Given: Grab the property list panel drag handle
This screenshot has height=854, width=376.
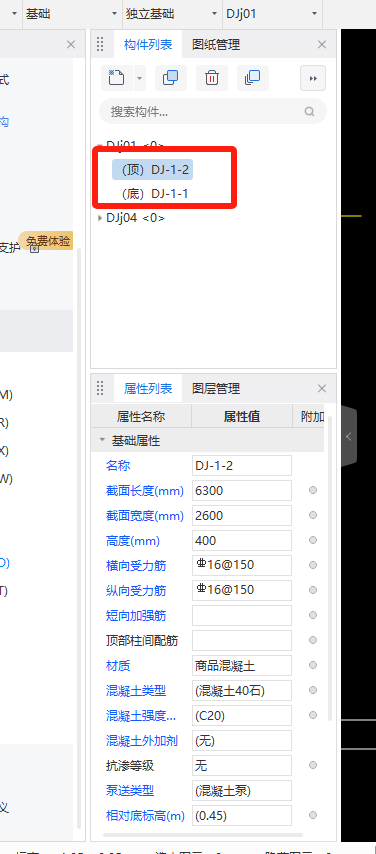Looking at the screenshot, I should [x=100, y=388].
